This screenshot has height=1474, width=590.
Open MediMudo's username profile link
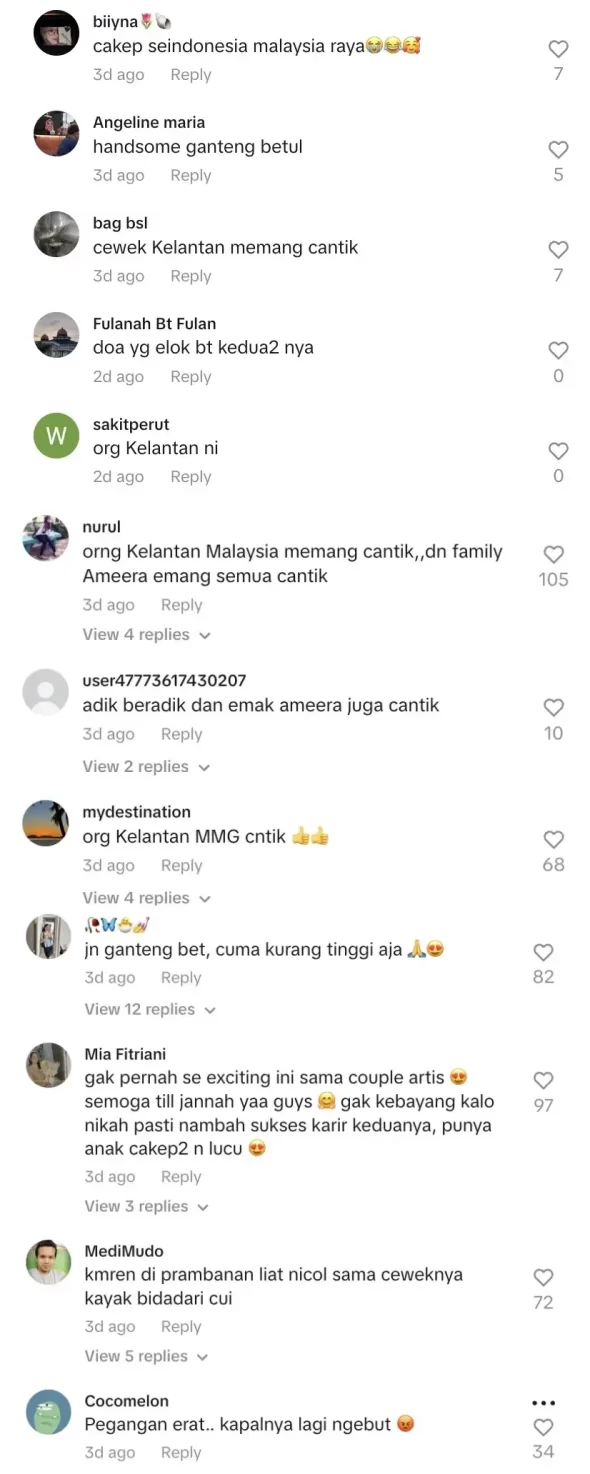click(x=124, y=1251)
